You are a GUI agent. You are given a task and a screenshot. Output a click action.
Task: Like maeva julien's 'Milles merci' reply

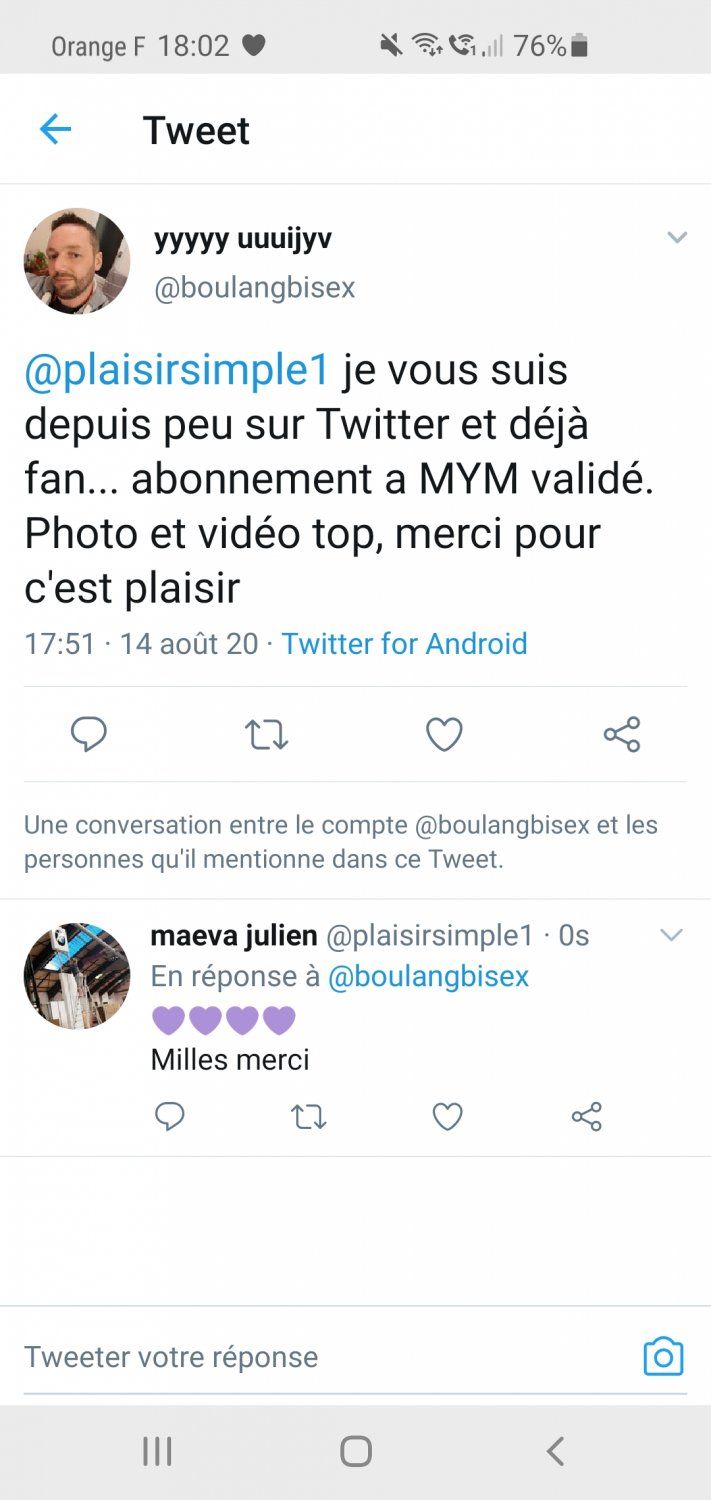447,1116
